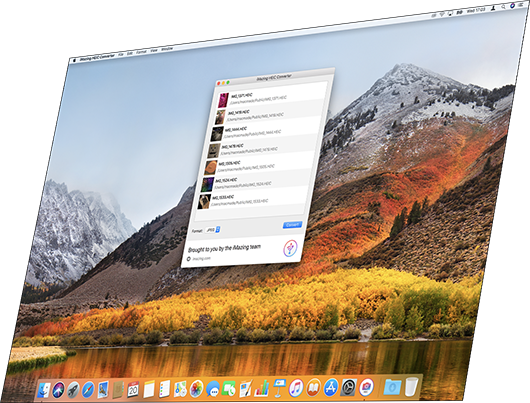
Task: Select the IMG_1505.HEIC file name
Action: [x=229, y=163]
